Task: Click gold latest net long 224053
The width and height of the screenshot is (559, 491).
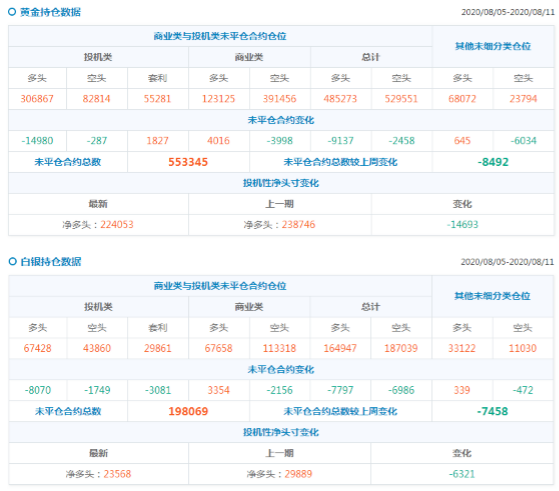Action: (x=117, y=224)
